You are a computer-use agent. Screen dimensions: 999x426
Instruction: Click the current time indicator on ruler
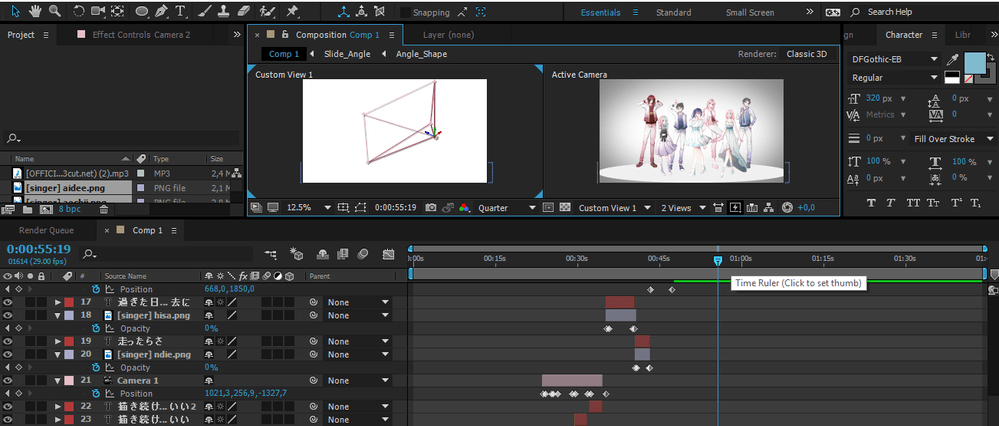point(717,260)
